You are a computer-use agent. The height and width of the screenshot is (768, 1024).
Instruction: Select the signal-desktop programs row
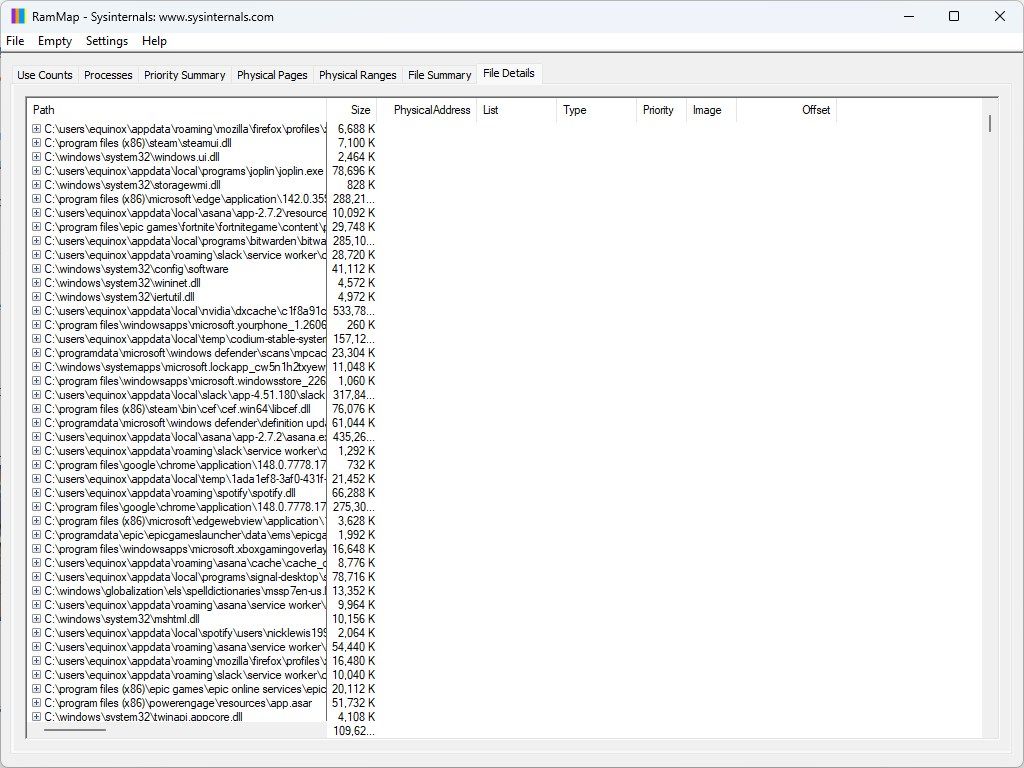(185, 577)
